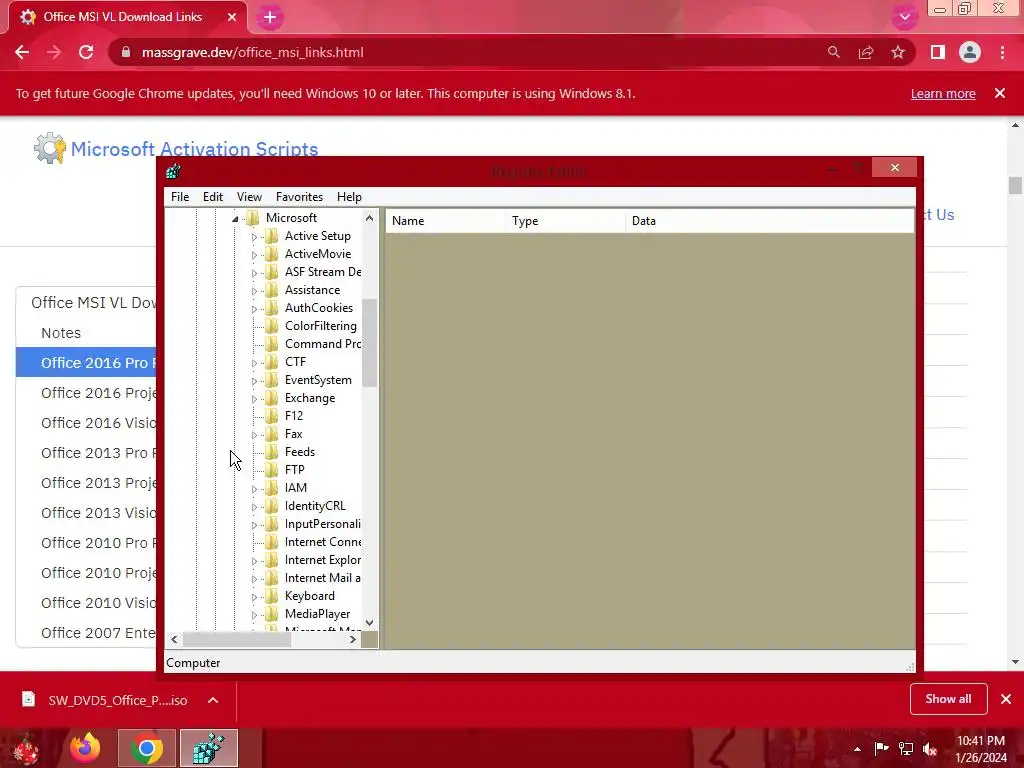This screenshot has width=1024, height=768.
Task: Expand the IdentityCRL key
Action: click(254, 507)
